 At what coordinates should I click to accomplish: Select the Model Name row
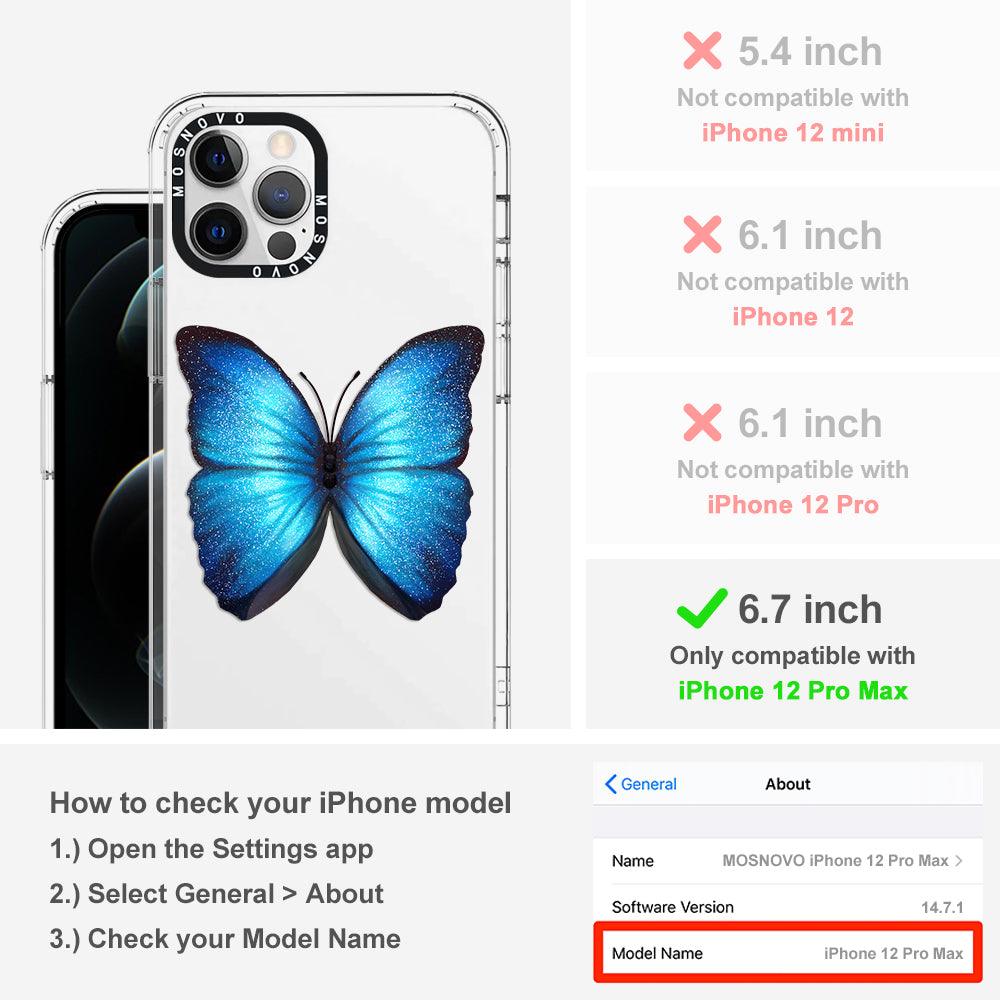(787, 953)
